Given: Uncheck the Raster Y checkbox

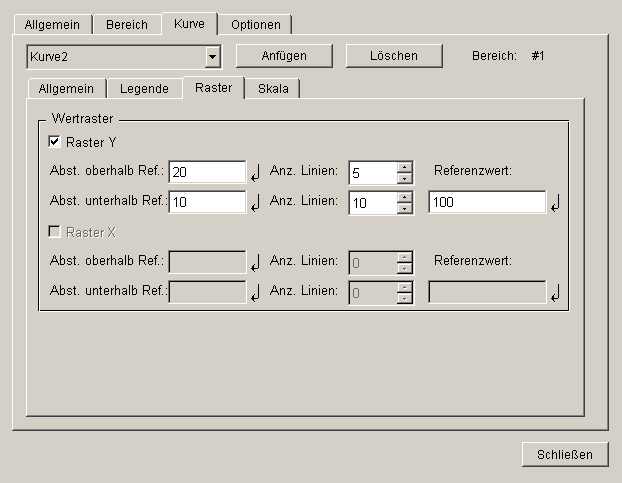Looking at the screenshot, I should click(54, 142).
